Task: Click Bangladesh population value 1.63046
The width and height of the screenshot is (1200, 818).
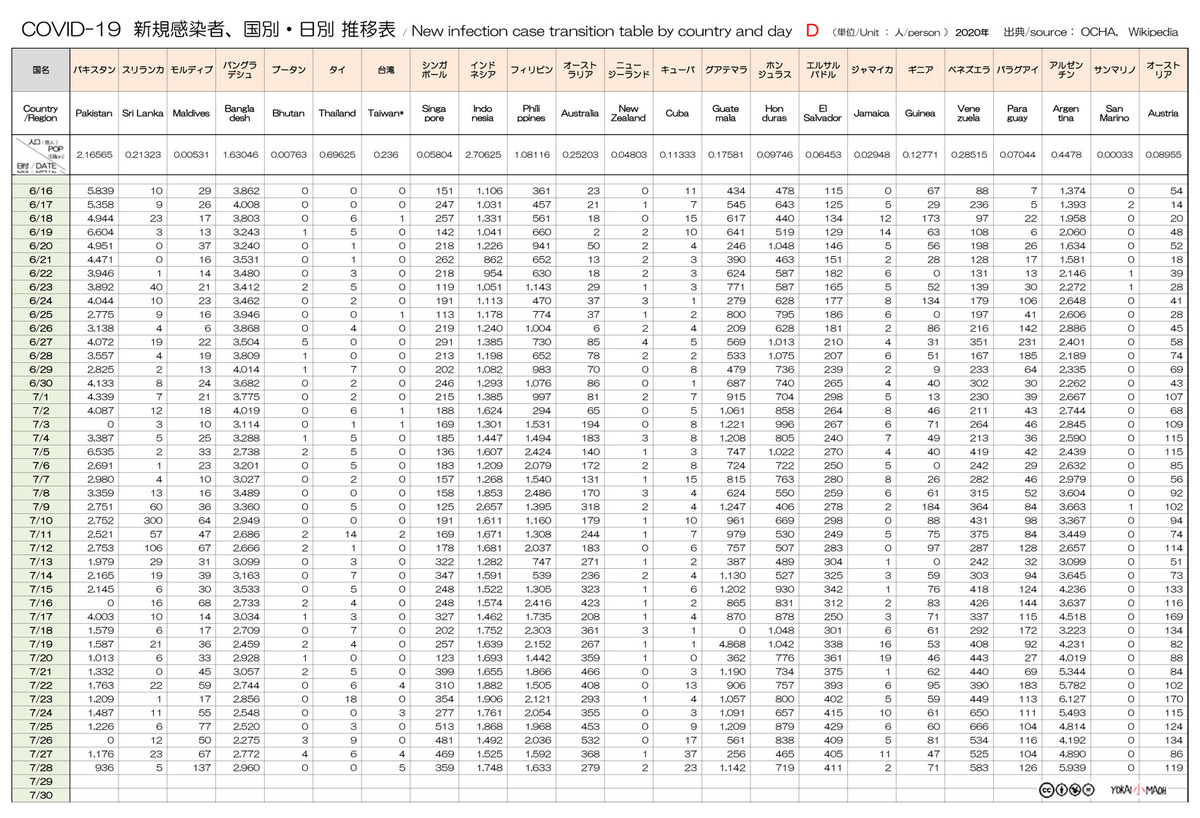Action: (238, 155)
